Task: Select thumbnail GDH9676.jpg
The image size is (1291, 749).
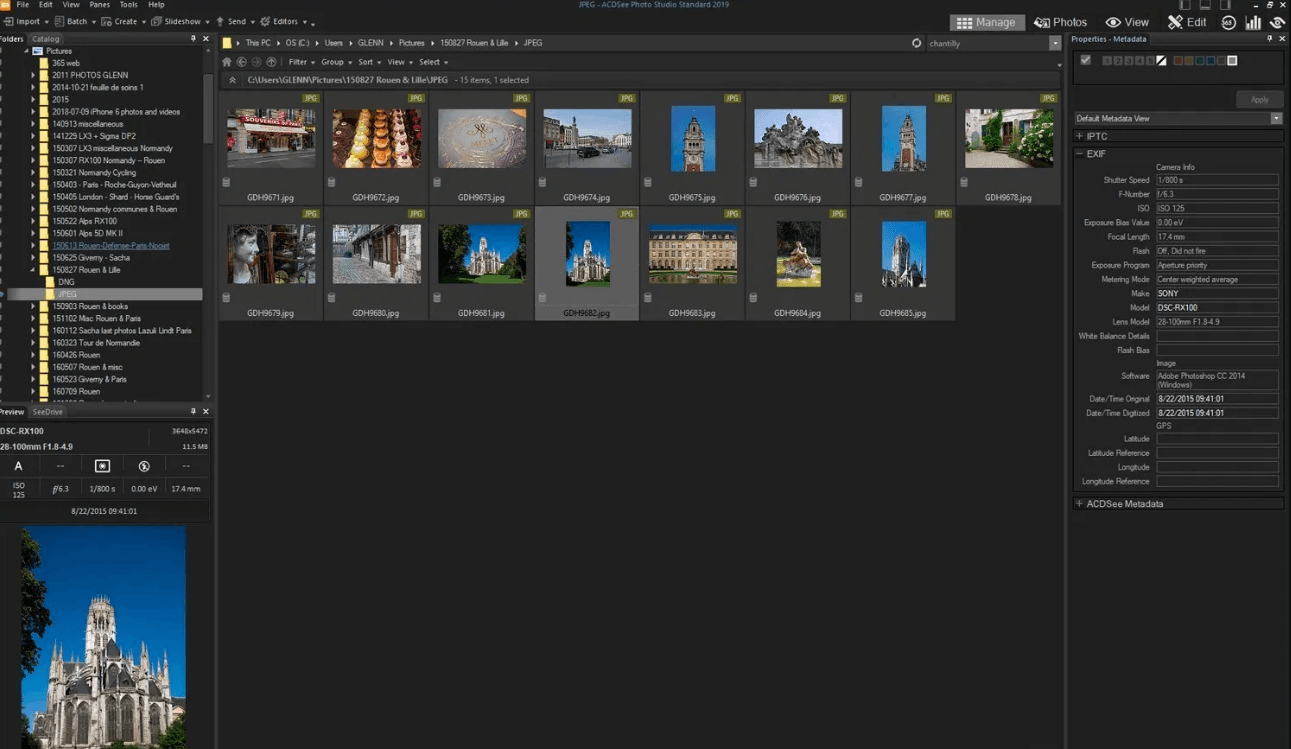Action: (x=797, y=138)
